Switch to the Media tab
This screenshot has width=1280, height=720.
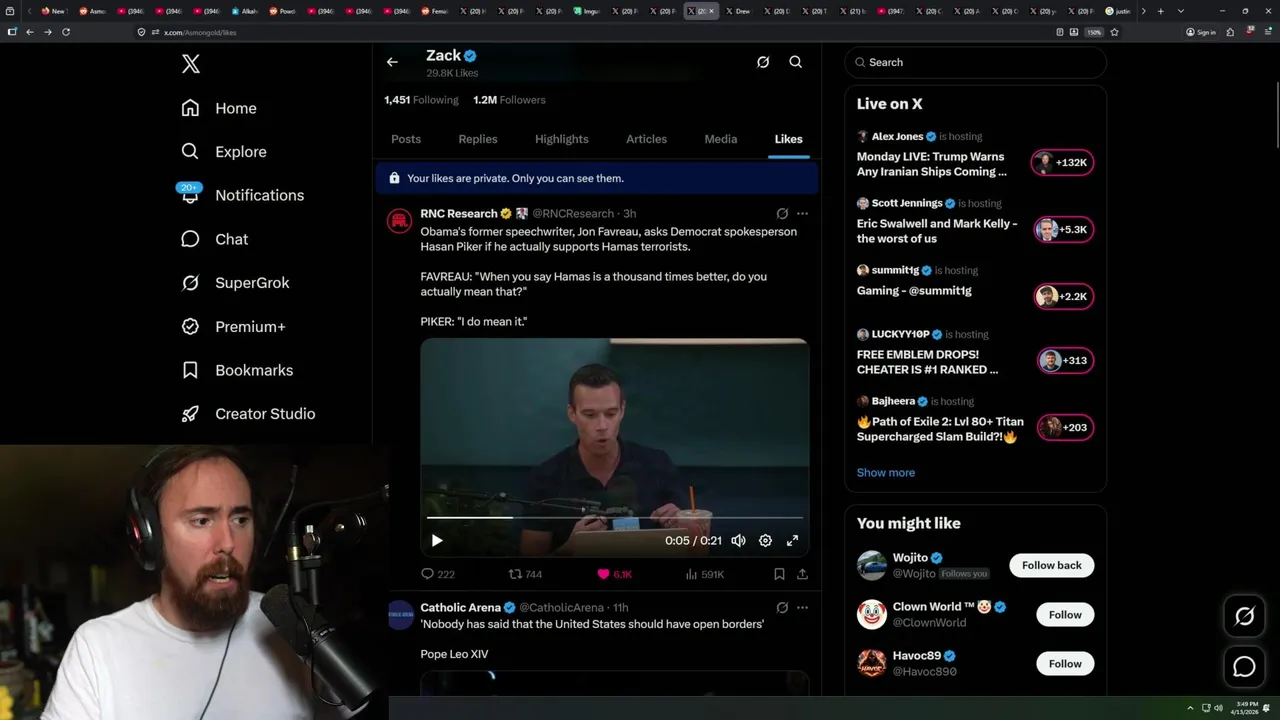[x=721, y=139]
